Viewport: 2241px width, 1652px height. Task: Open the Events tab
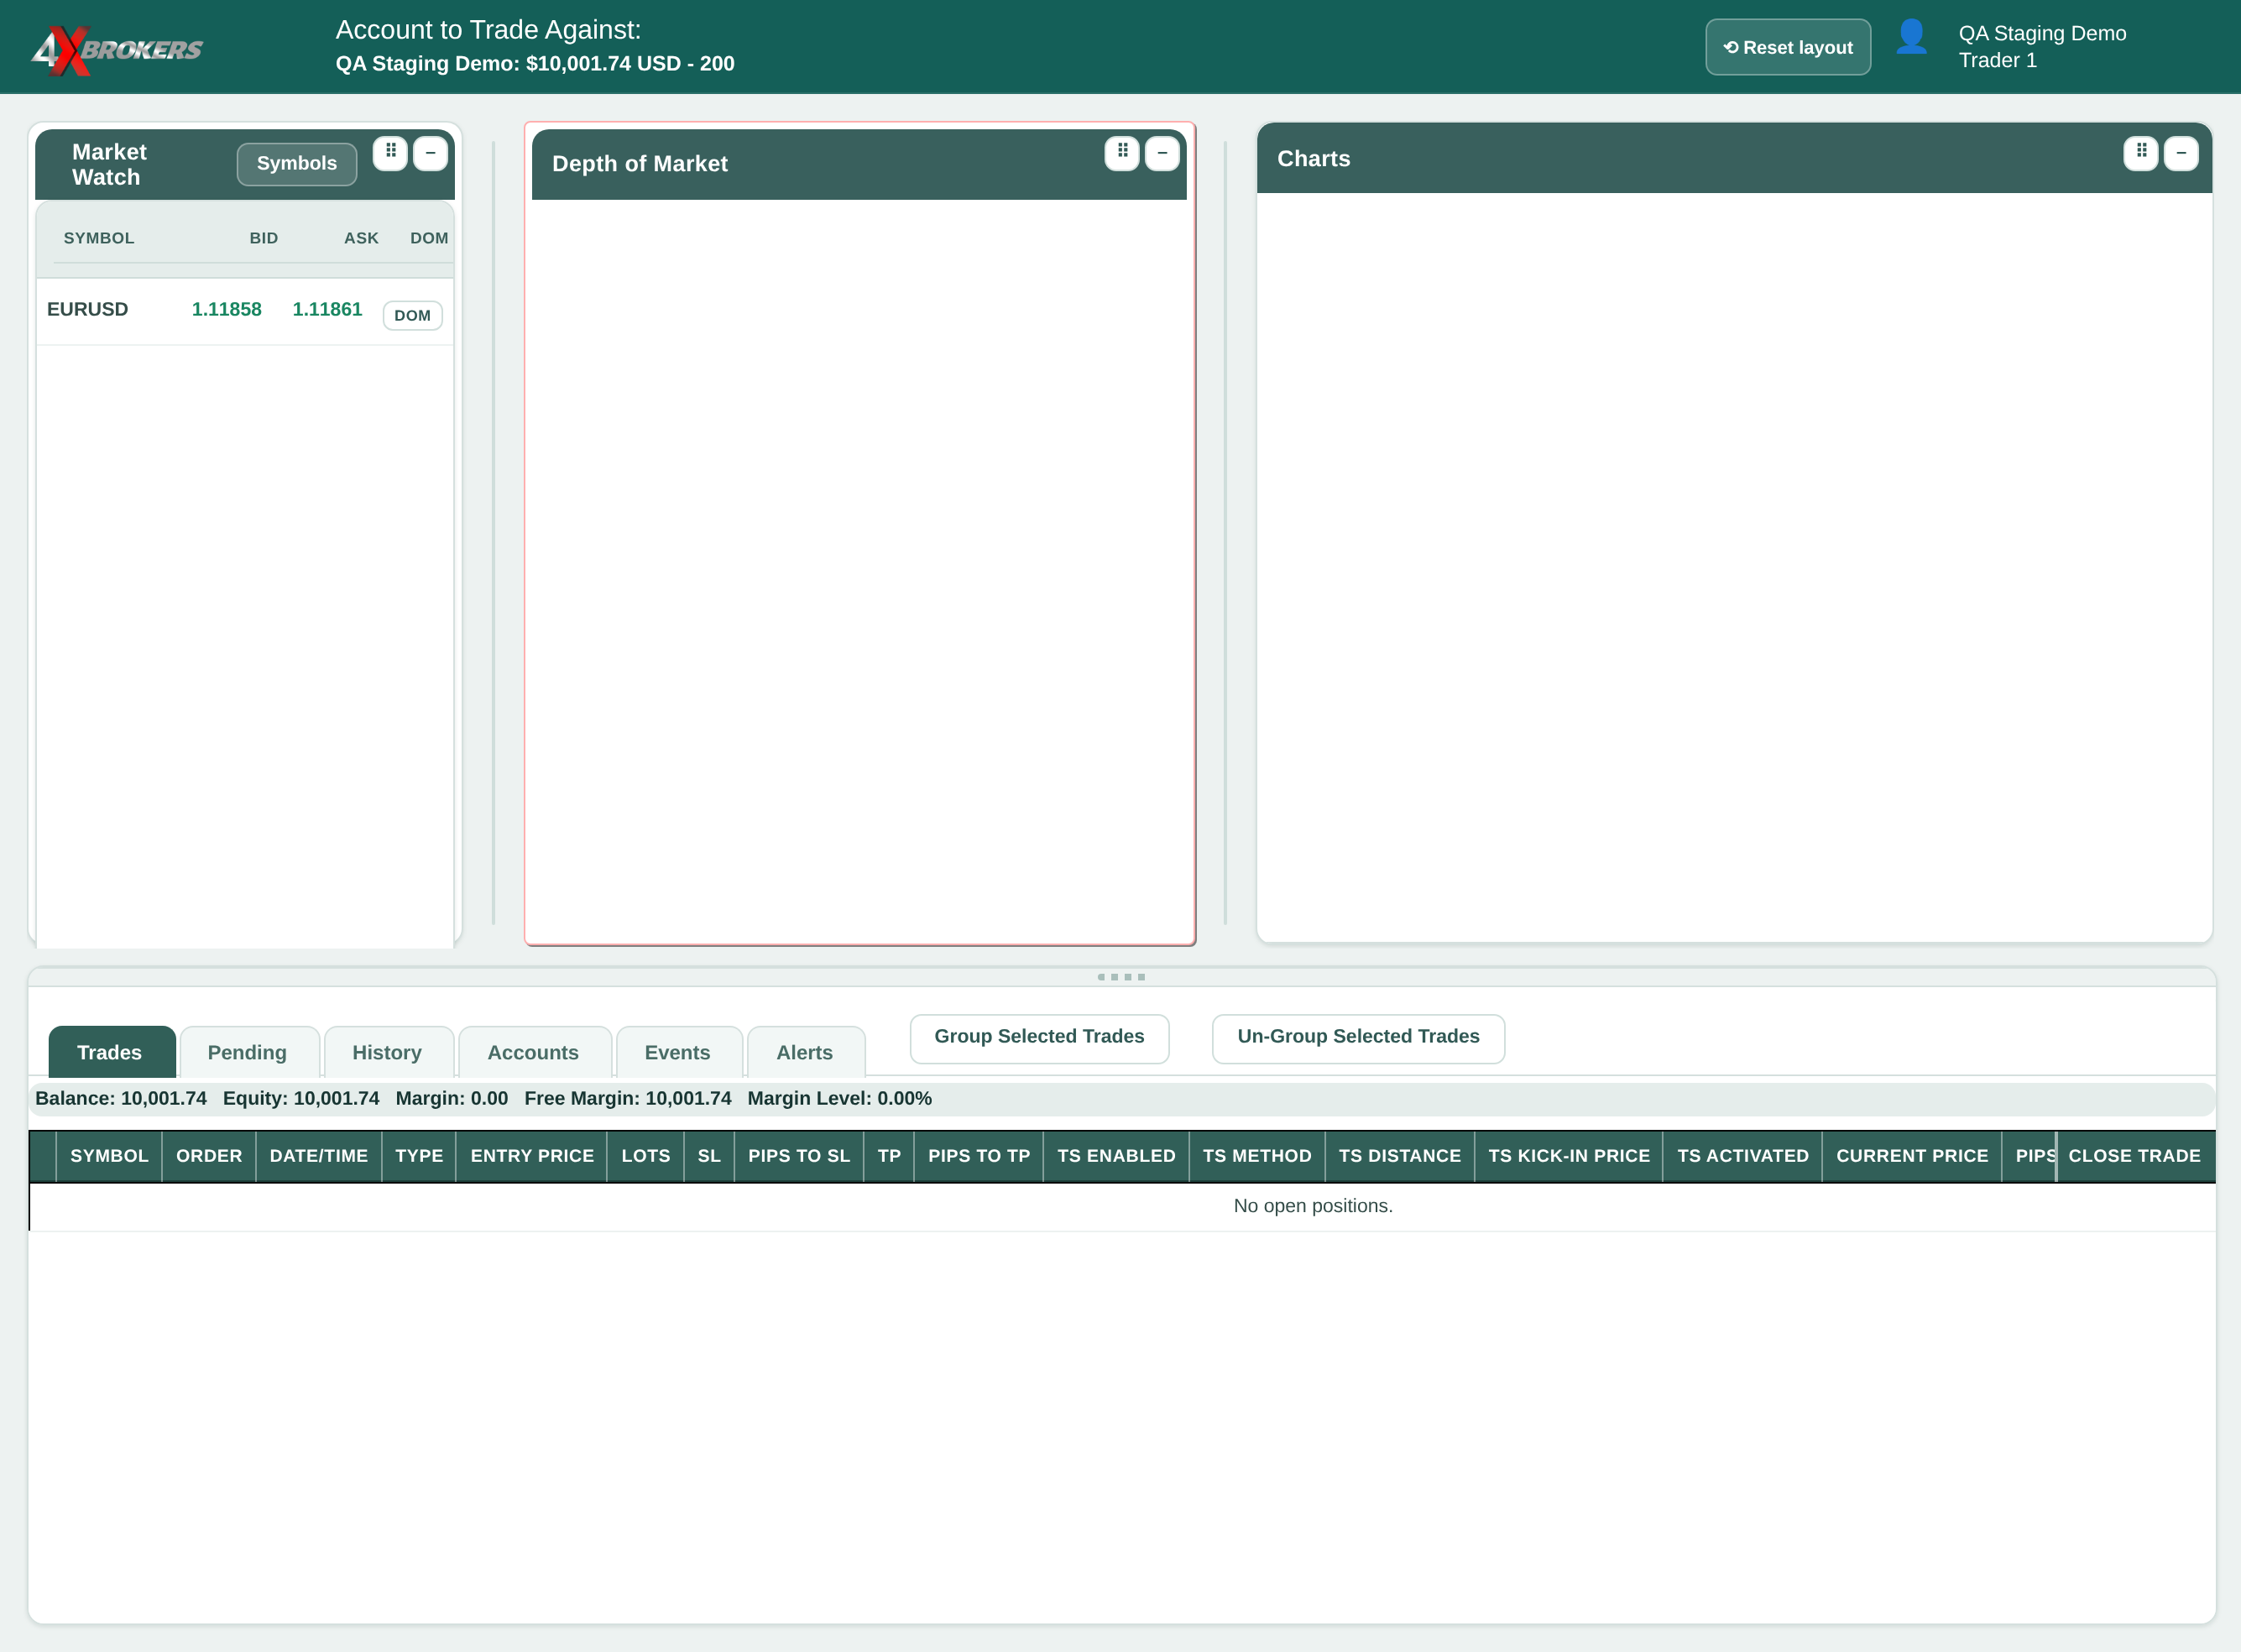pos(678,1052)
